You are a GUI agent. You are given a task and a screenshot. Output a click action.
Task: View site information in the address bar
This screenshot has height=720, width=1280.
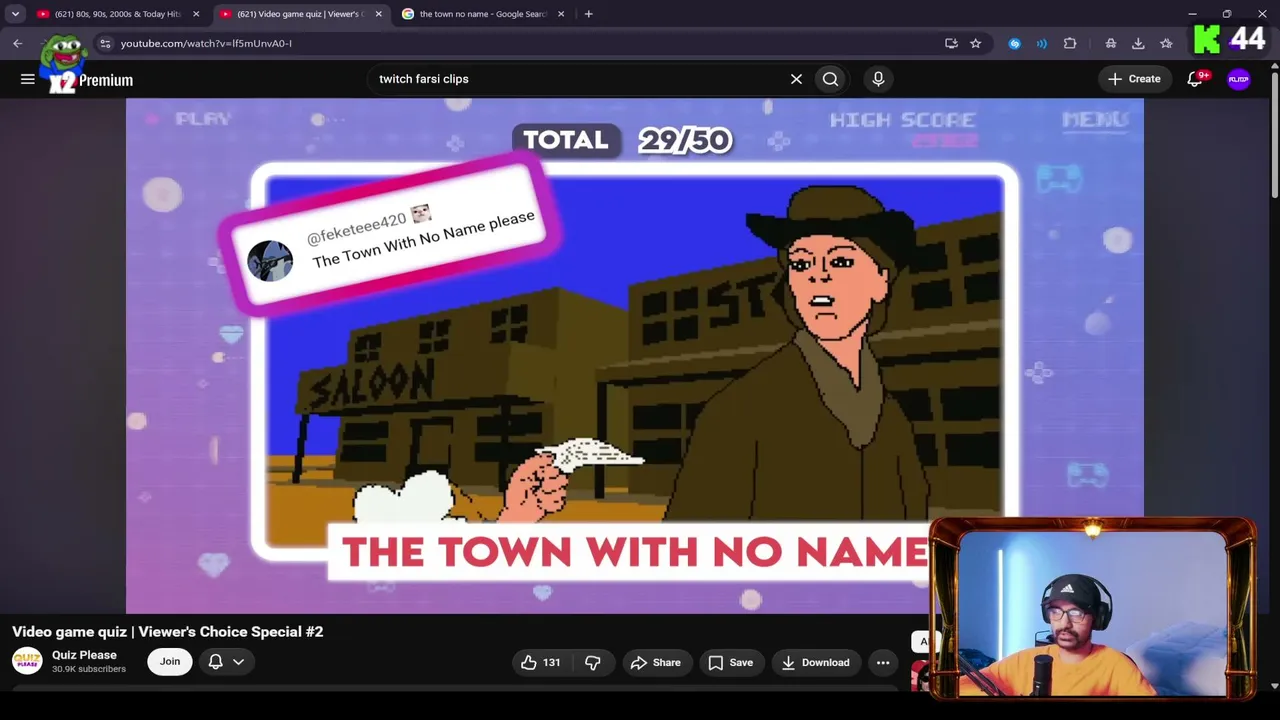(x=105, y=43)
